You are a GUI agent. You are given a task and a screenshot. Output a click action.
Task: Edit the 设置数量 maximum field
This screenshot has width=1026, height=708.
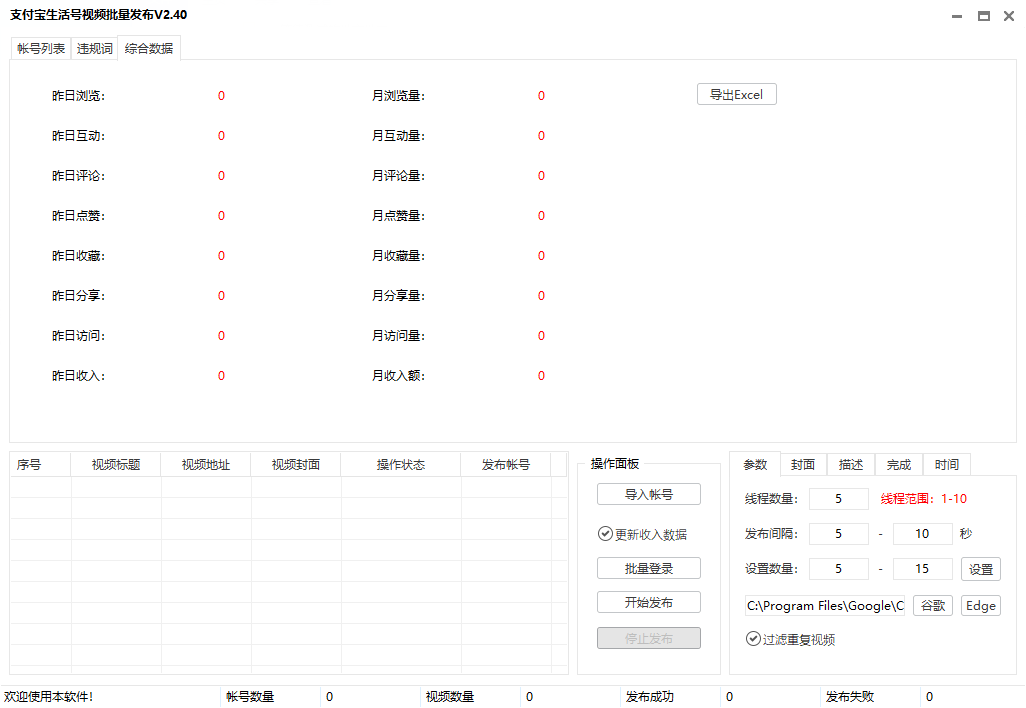point(922,569)
